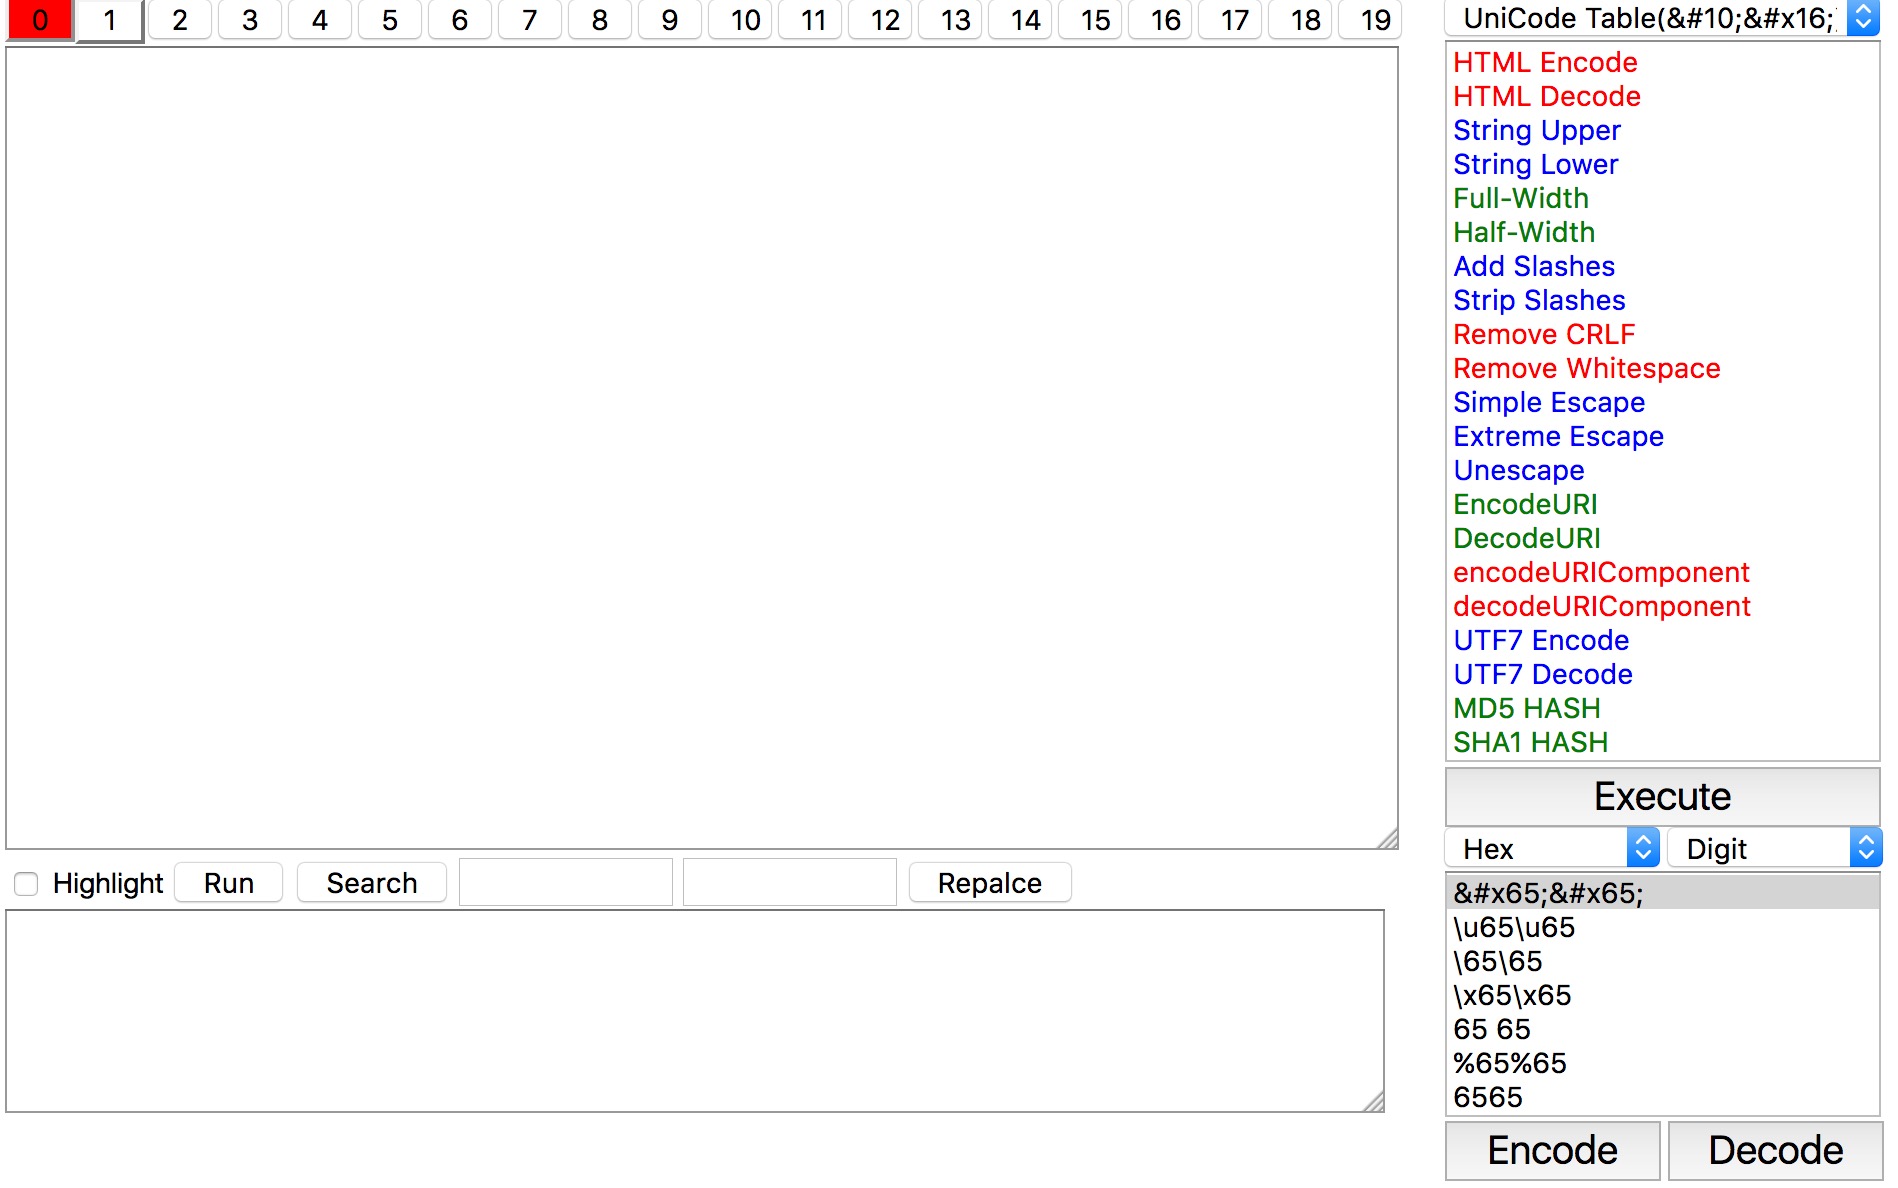Click the Decode button

(x=1775, y=1150)
